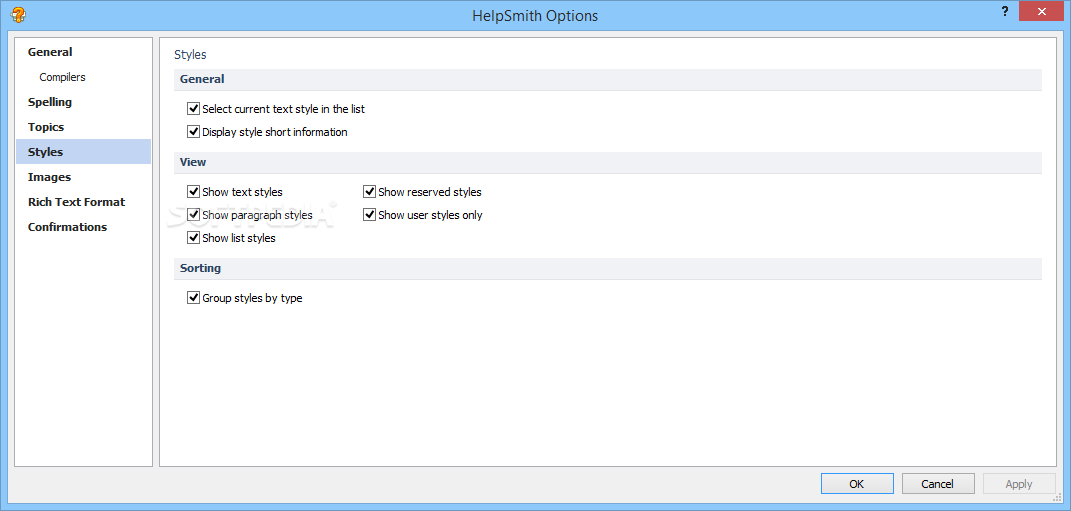Click the Cancel button

point(937,484)
